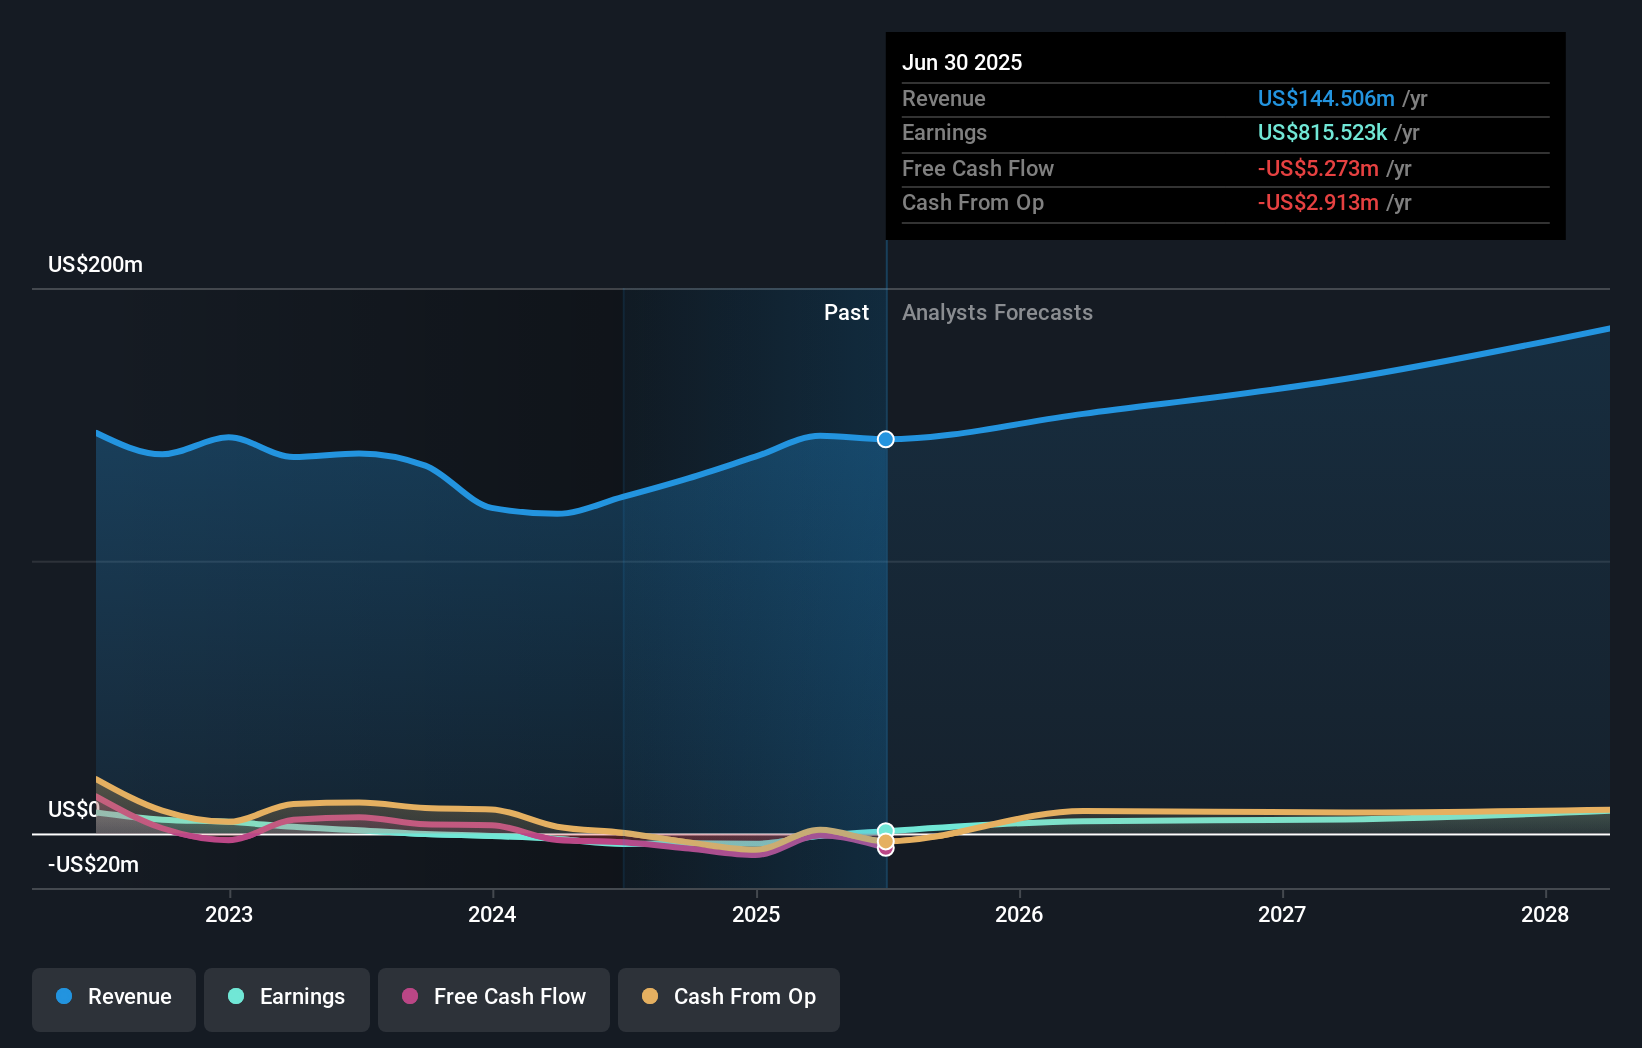
Task: Open details via the Jun 30 2025 tooltip header
Action: pos(962,62)
